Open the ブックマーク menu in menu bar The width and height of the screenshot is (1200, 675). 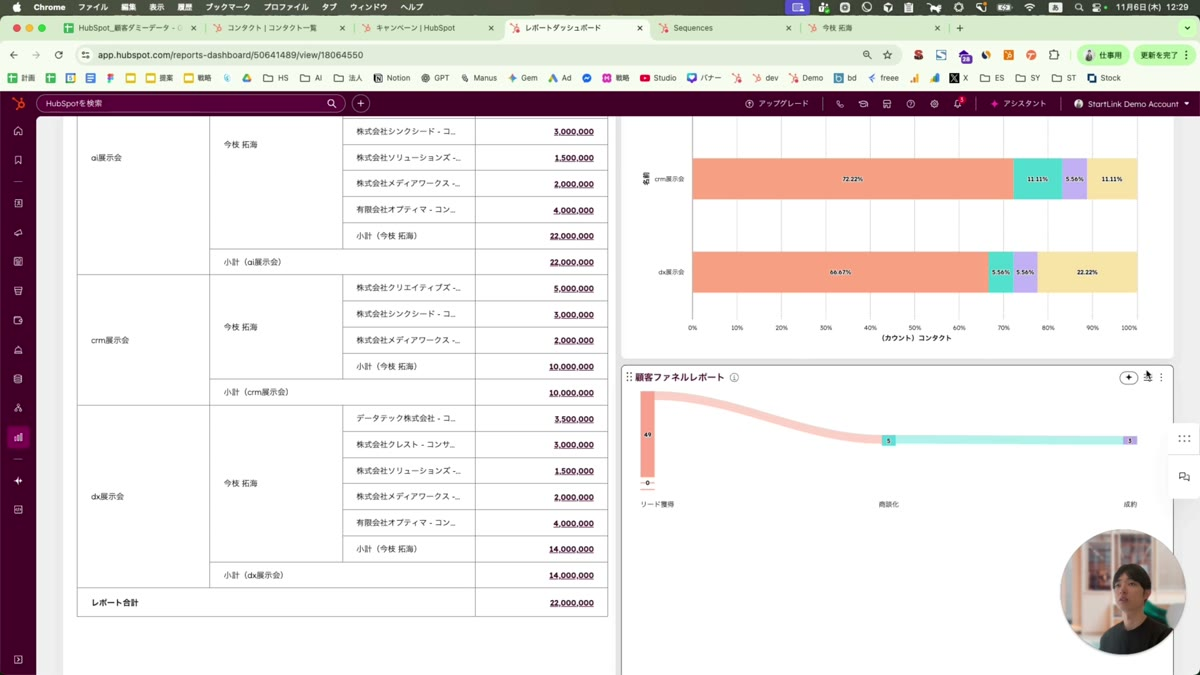[x=228, y=7]
